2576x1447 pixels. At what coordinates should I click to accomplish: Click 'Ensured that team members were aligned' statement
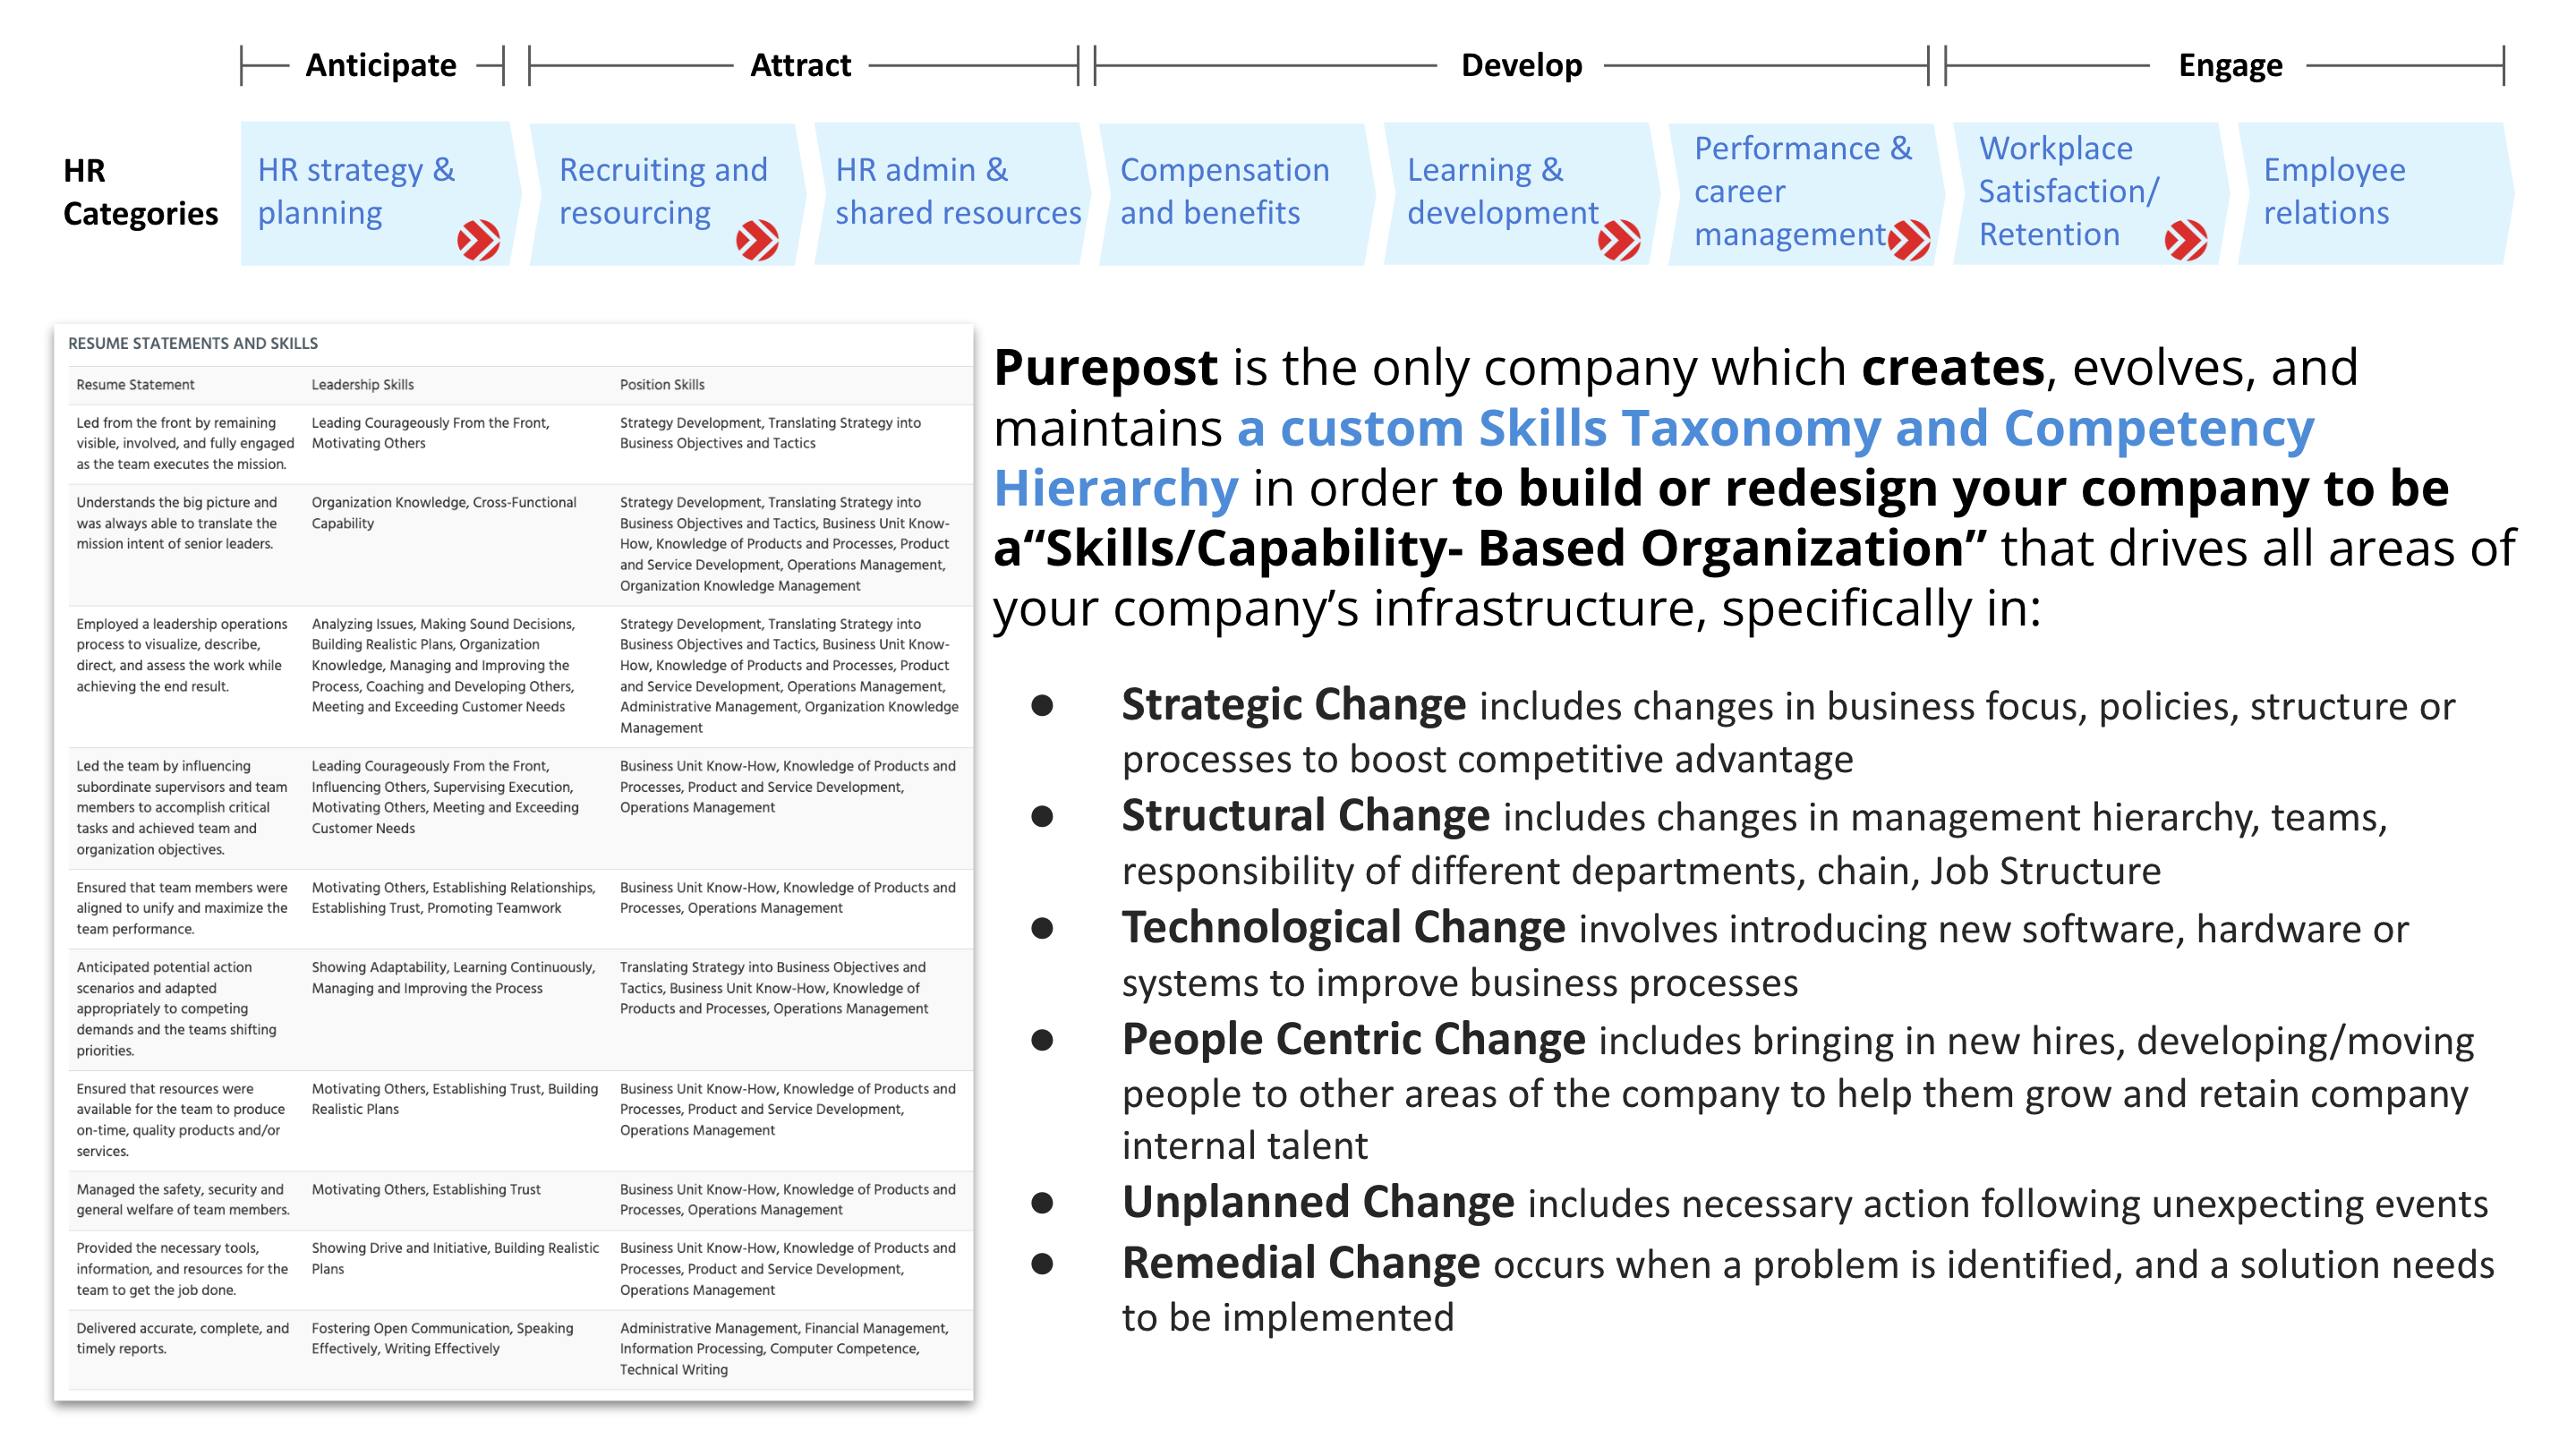182,908
